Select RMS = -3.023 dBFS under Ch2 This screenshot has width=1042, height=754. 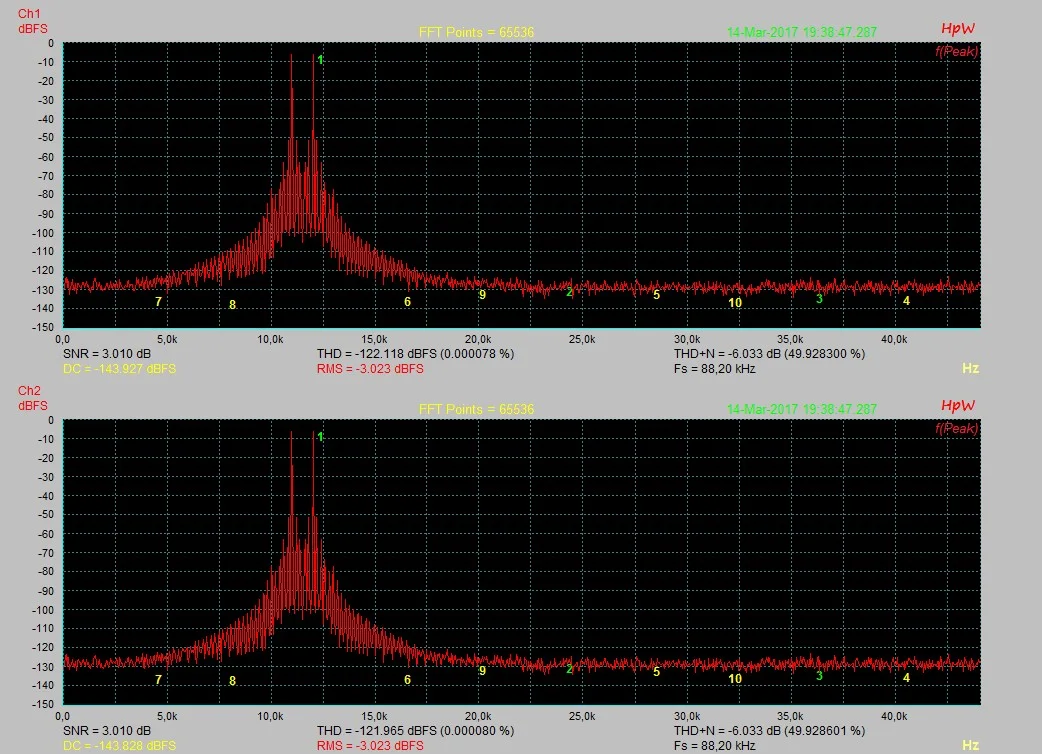click(370, 745)
